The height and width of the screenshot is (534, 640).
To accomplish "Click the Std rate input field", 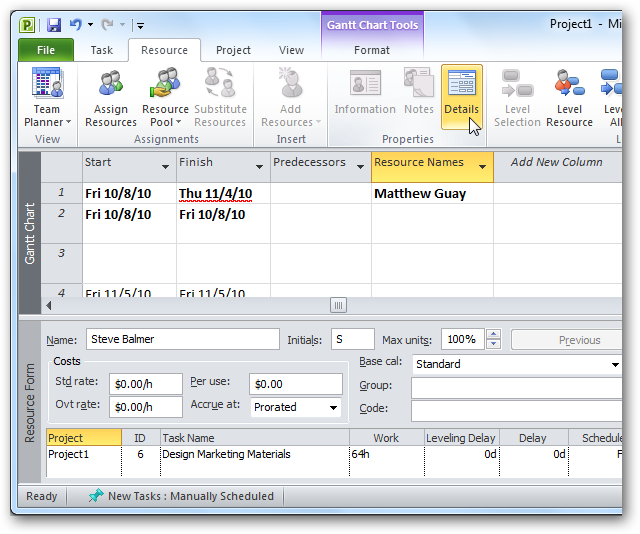I will 146,384.
